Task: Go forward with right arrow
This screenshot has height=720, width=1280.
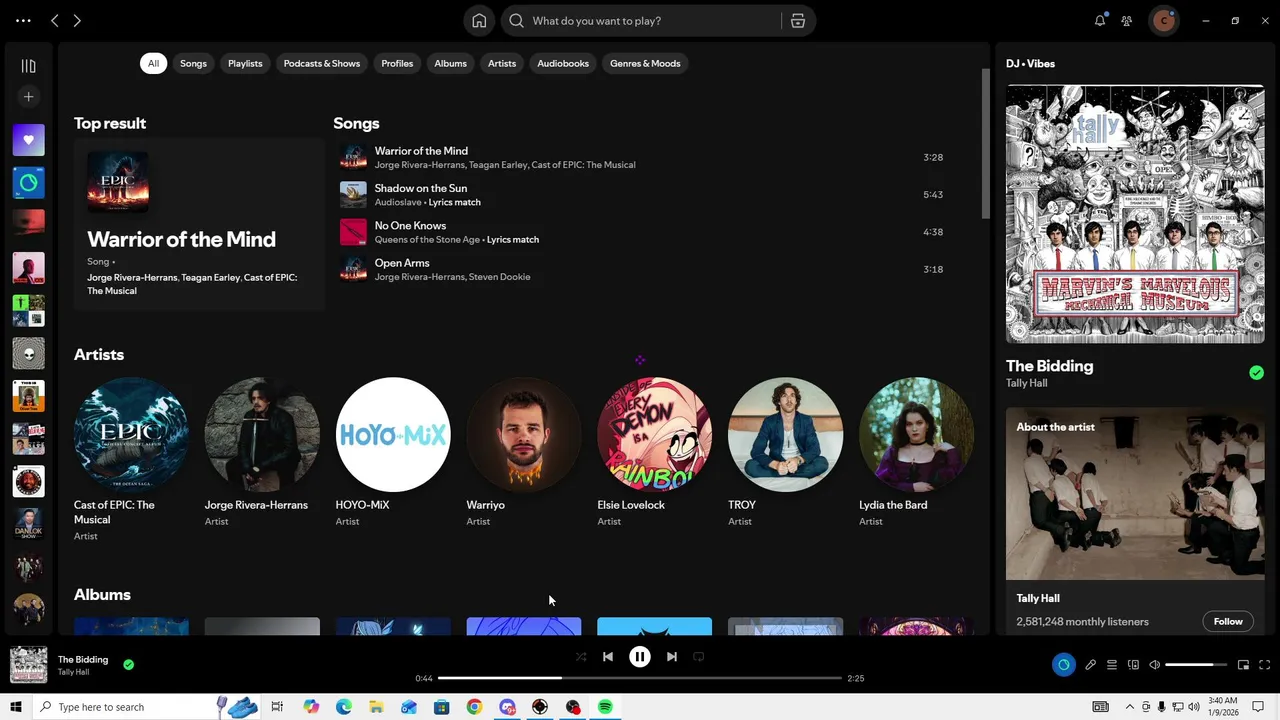Action: click(x=77, y=21)
